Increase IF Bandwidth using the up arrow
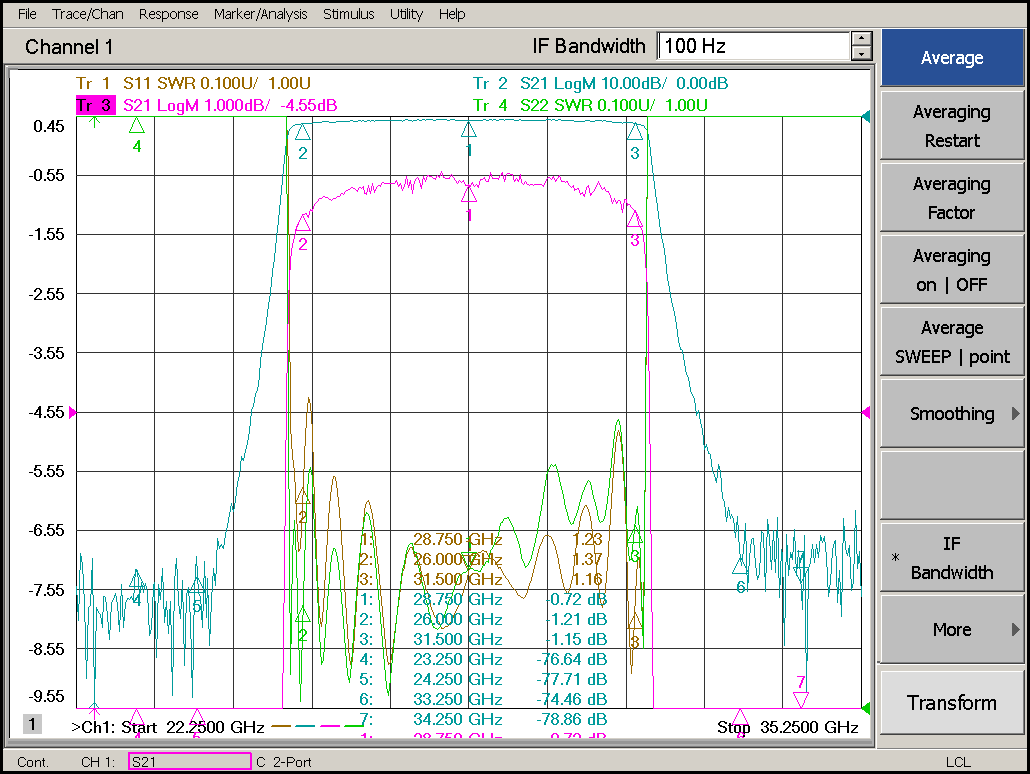Screen dimensions: 1030x774 tap(861, 39)
